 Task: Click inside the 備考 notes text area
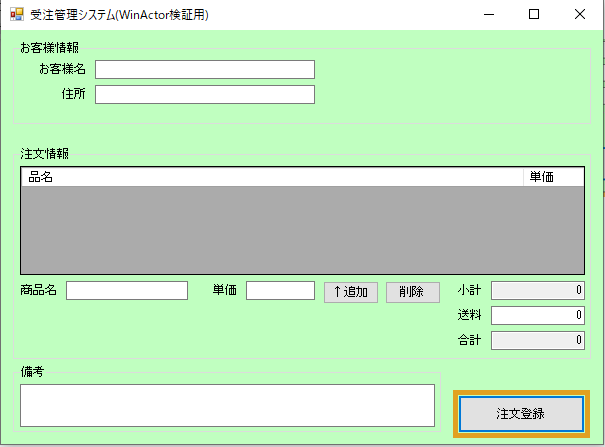point(227,405)
